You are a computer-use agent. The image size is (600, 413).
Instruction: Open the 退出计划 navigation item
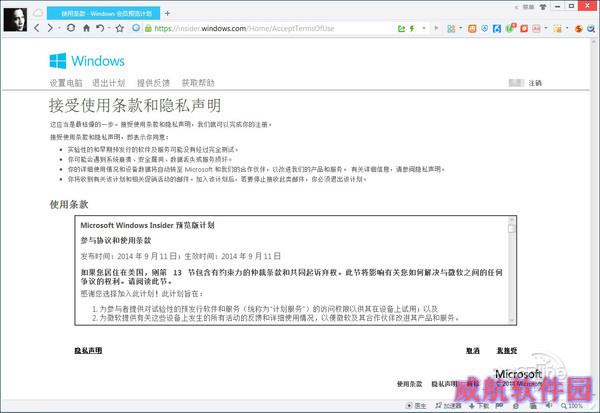pos(109,83)
